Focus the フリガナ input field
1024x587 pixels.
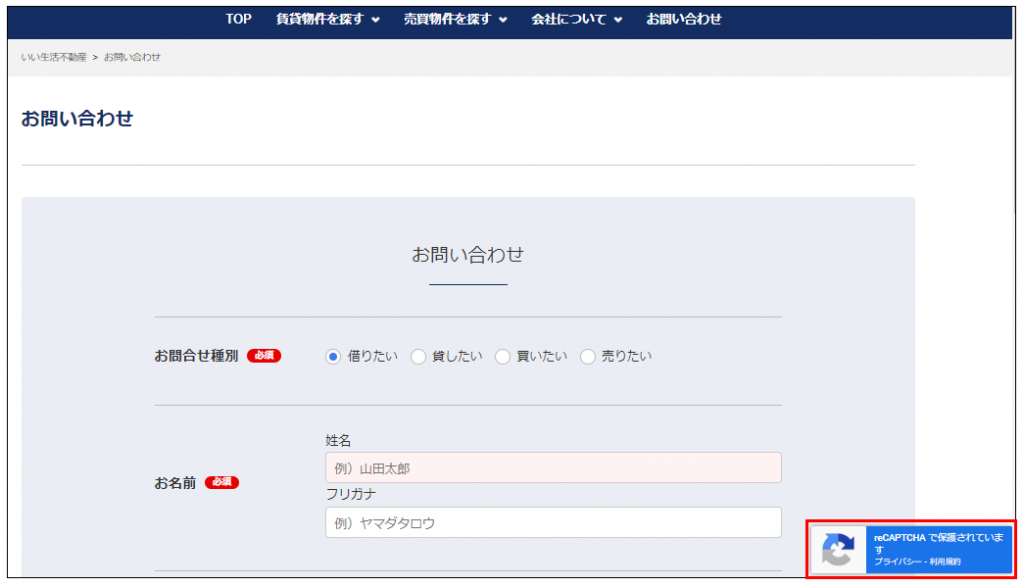[552, 522]
